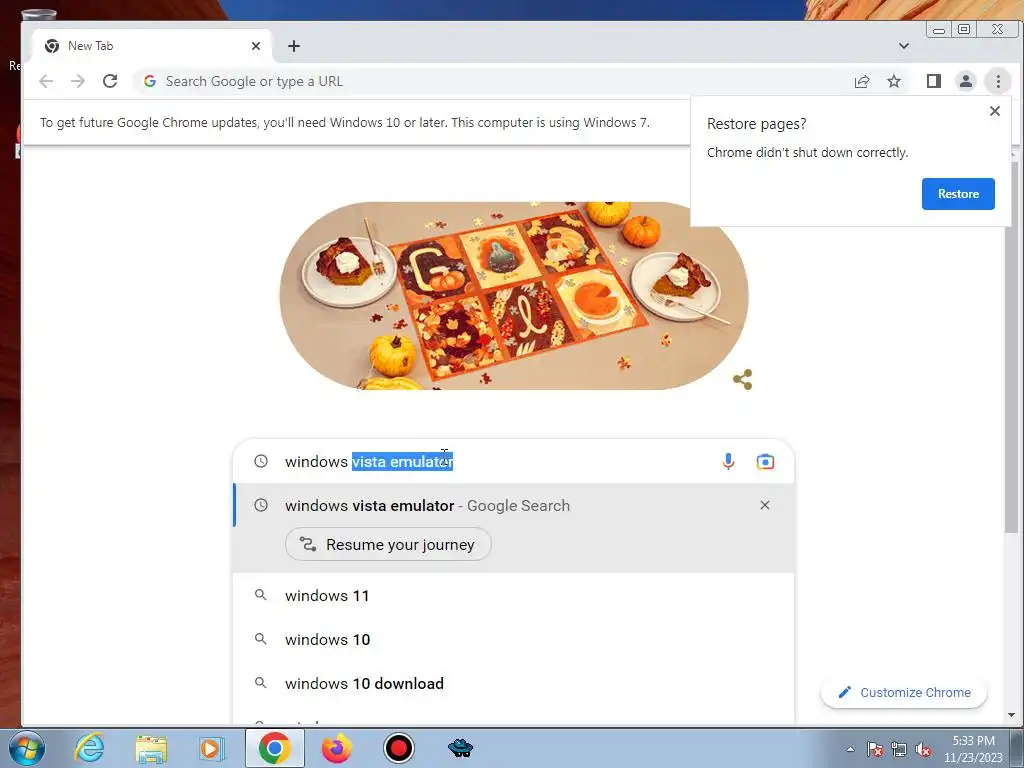Image resolution: width=1024 pixels, height=768 pixels.
Task: Remove windows vista emulator suggestion
Action: pos(765,505)
